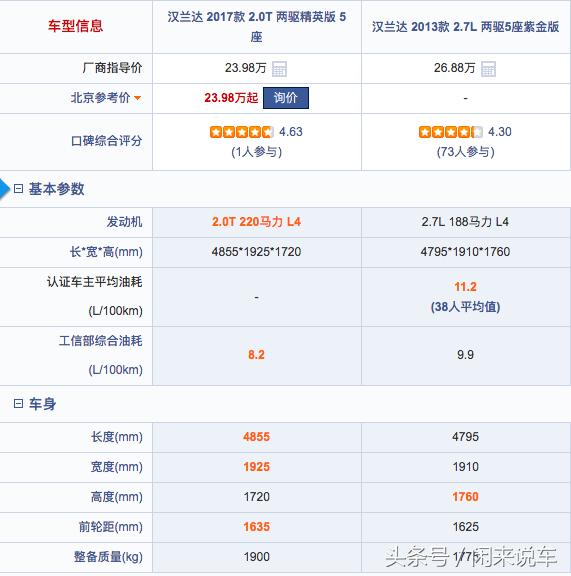Click the 1635 front track value
Image resolution: width=571 pixels, height=576 pixels.
point(256,527)
